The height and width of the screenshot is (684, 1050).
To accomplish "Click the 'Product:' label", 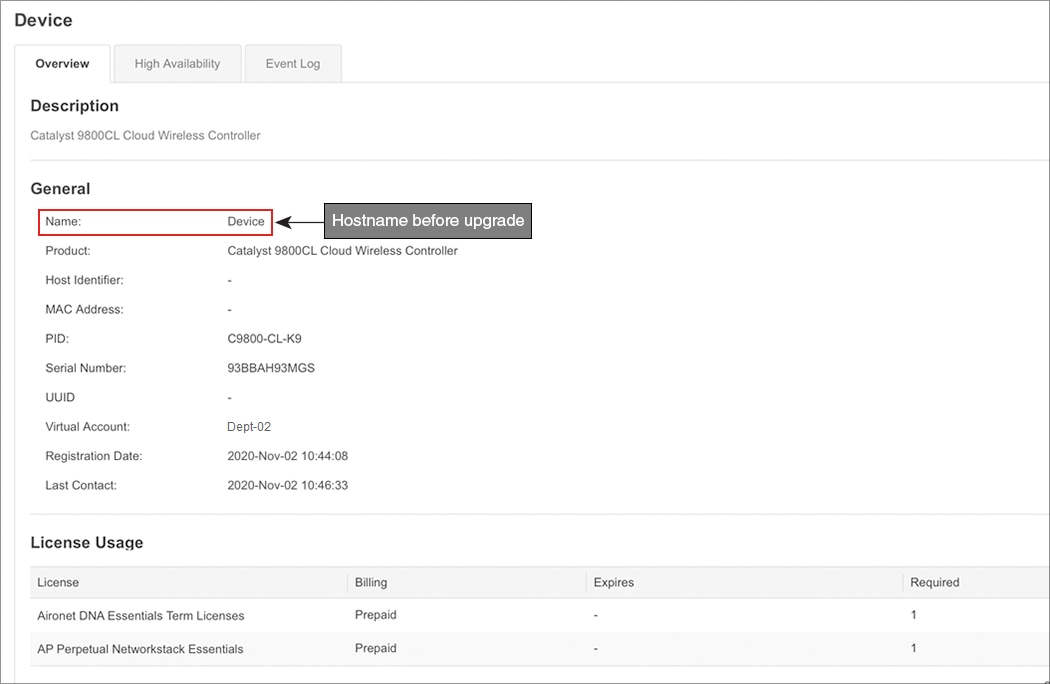I will pos(68,251).
